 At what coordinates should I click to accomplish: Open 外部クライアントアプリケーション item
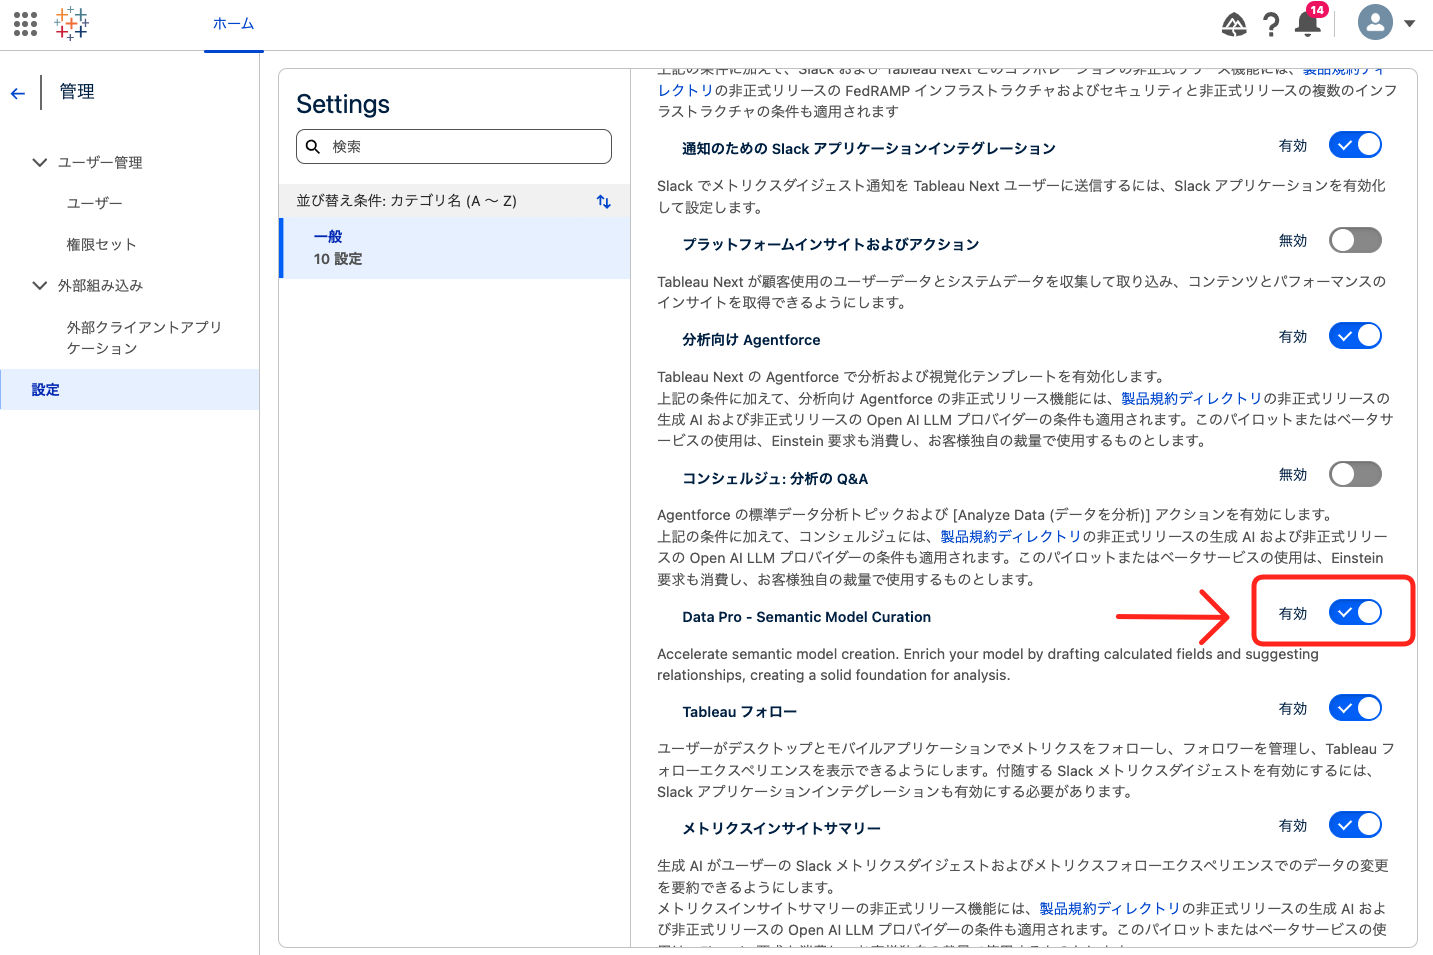coord(144,337)
